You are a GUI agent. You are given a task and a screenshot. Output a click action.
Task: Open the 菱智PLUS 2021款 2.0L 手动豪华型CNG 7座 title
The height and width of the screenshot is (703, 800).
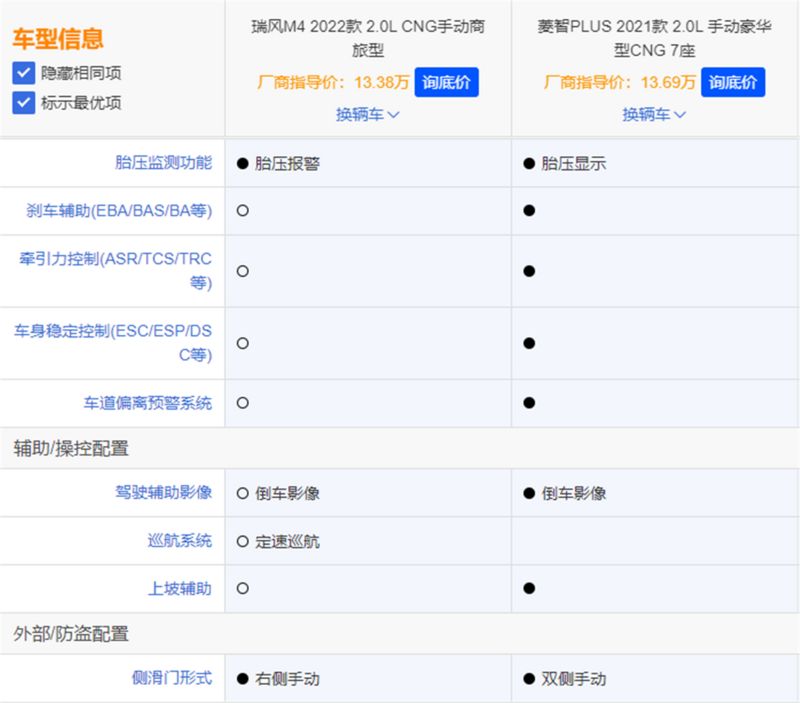coord(654,38)
